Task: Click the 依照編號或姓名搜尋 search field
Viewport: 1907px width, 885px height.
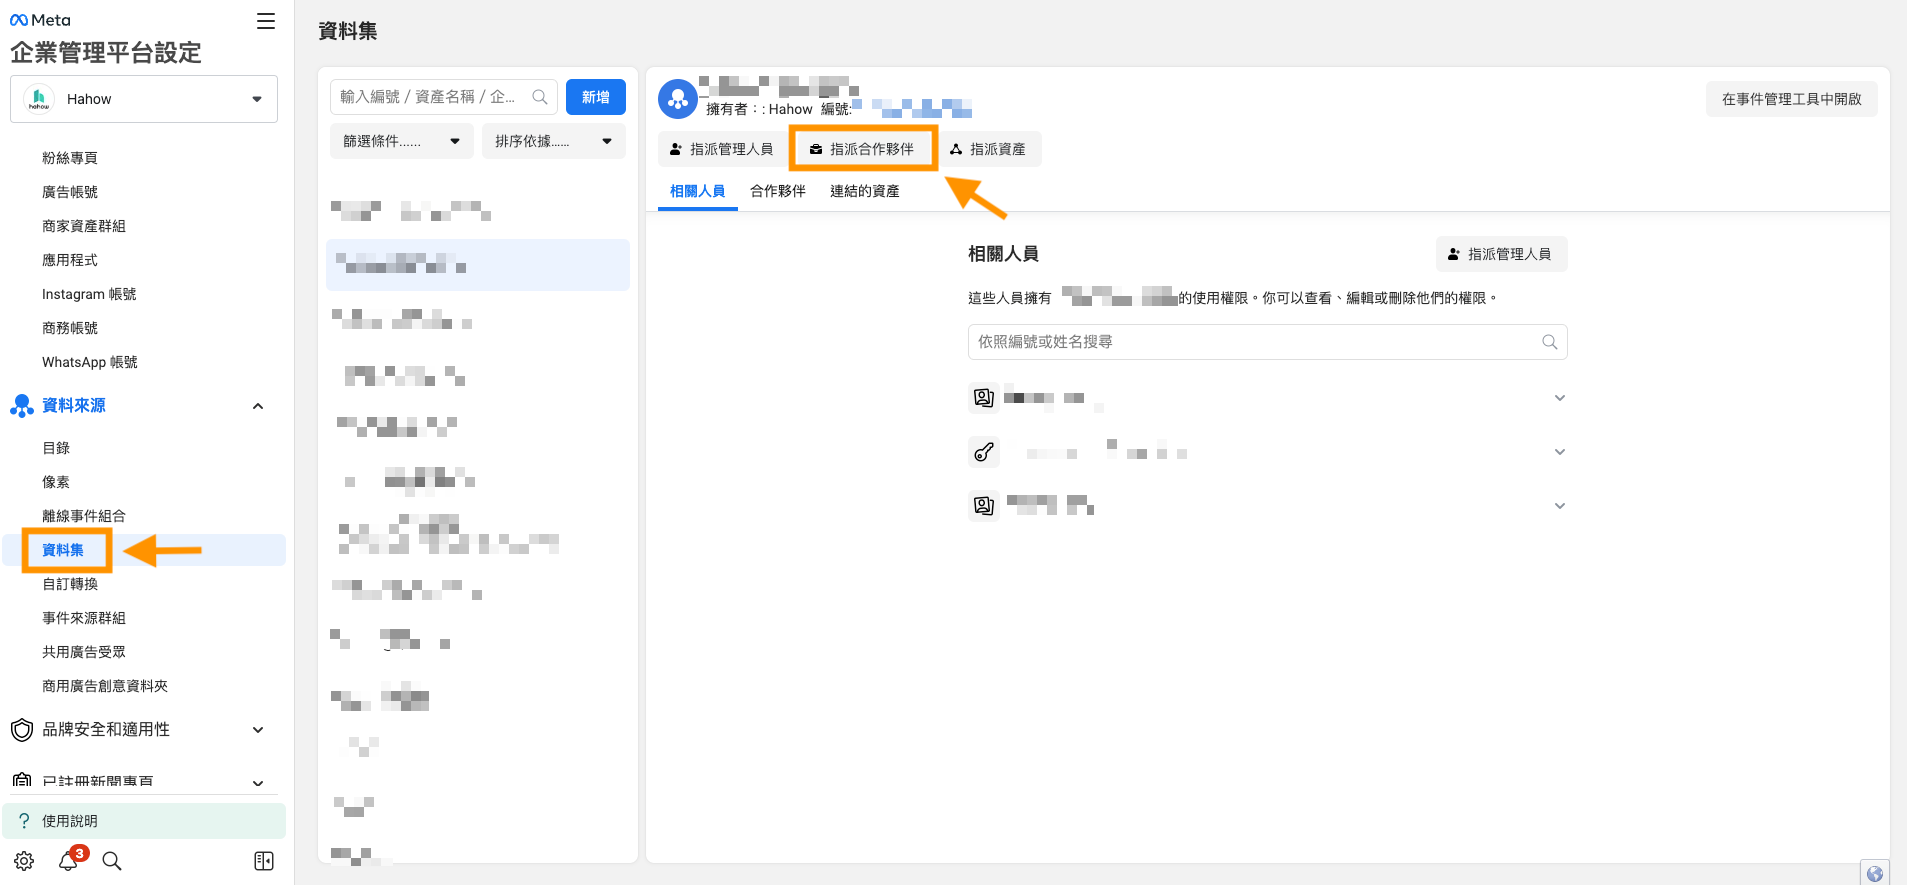Action: click(x=1255, y=342)
